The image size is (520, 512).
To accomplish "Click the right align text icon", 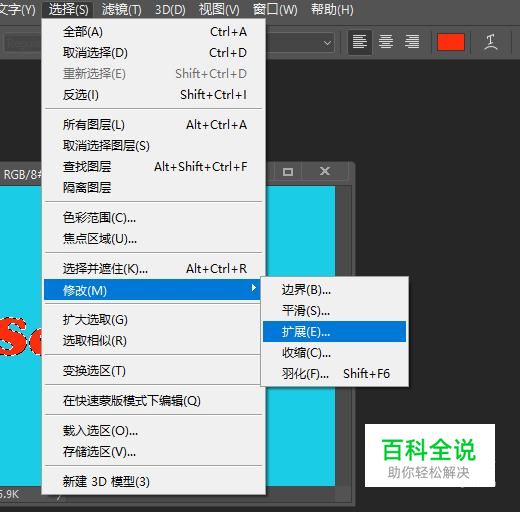I will (412, 42).
